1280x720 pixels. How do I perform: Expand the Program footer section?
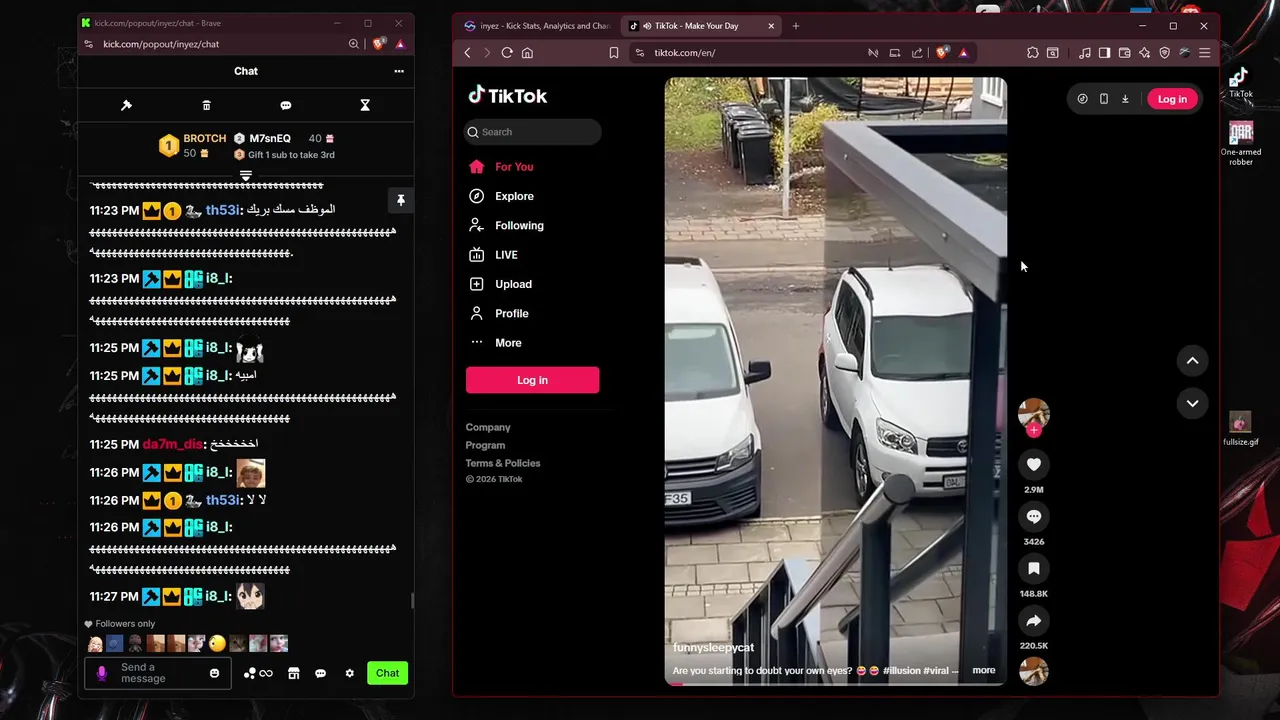(x=485, y=445)
